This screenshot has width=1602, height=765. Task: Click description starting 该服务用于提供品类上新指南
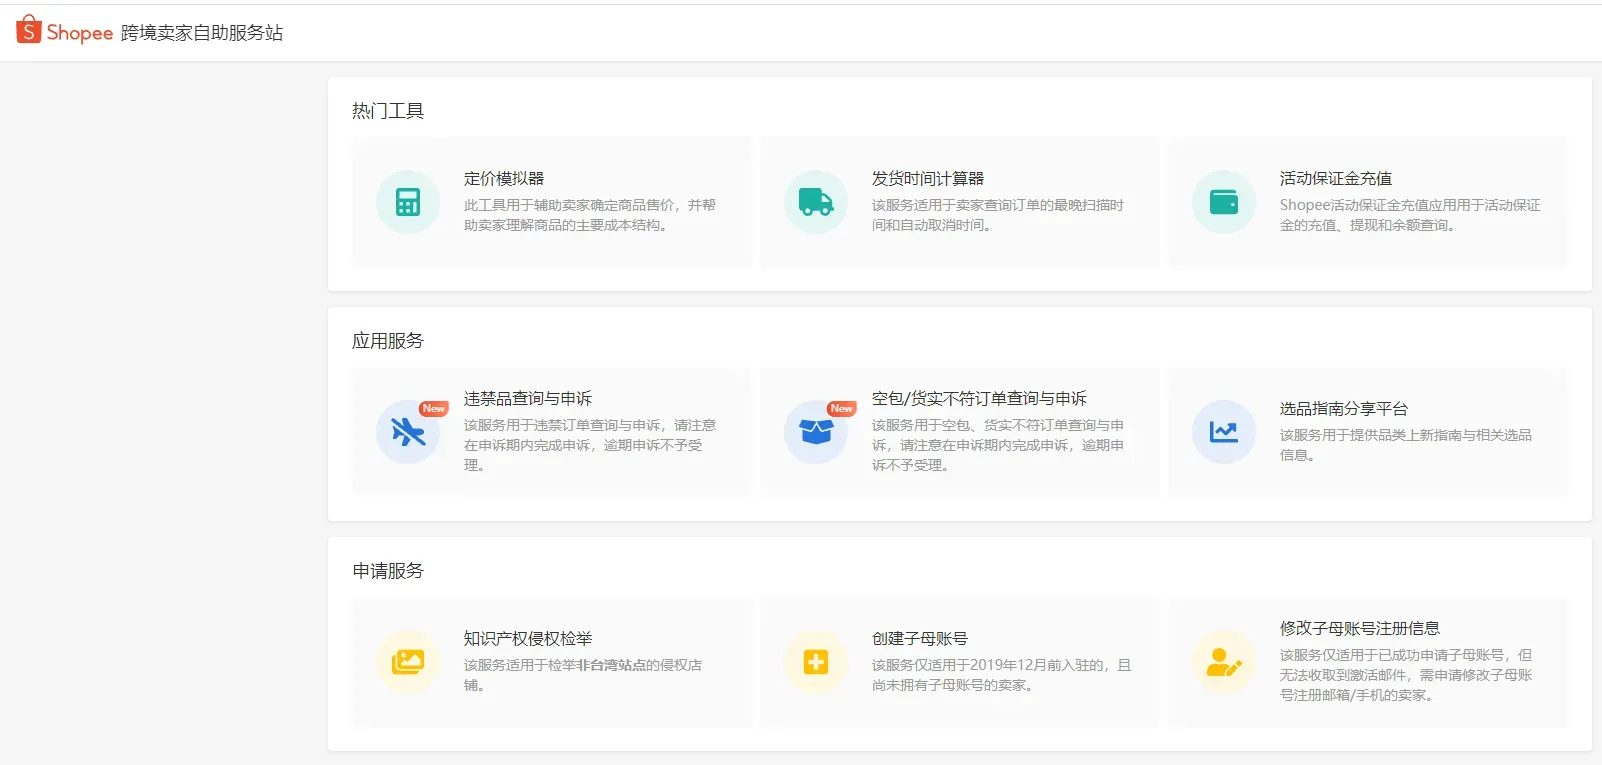pyautogui.click(x=1406, y=445)
